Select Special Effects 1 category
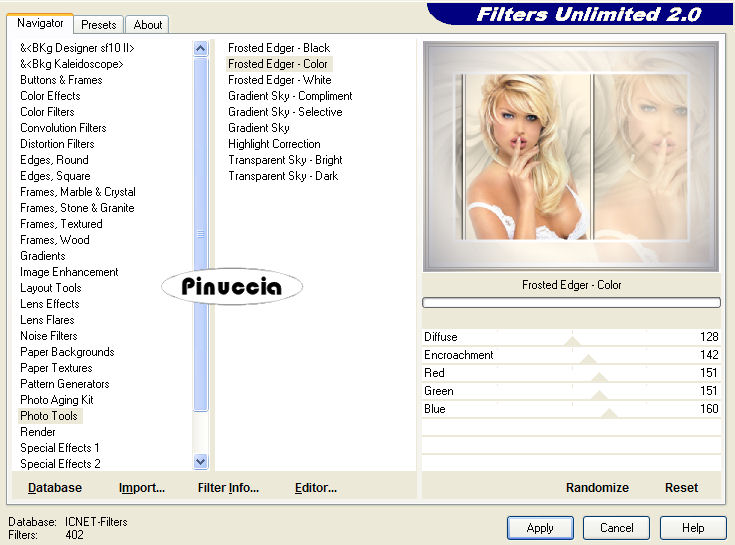This screenshot has height=545, width=735. click(60, 448)
